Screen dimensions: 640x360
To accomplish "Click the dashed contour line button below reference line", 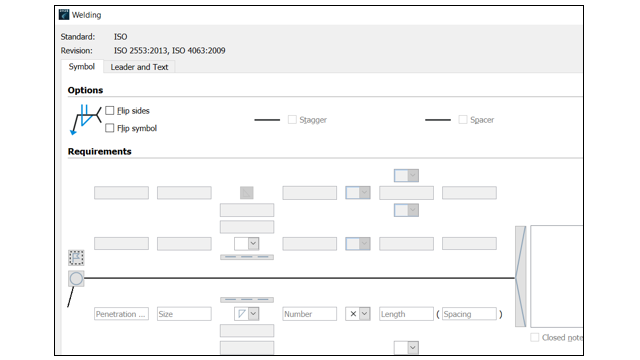I will pos(247,300).
